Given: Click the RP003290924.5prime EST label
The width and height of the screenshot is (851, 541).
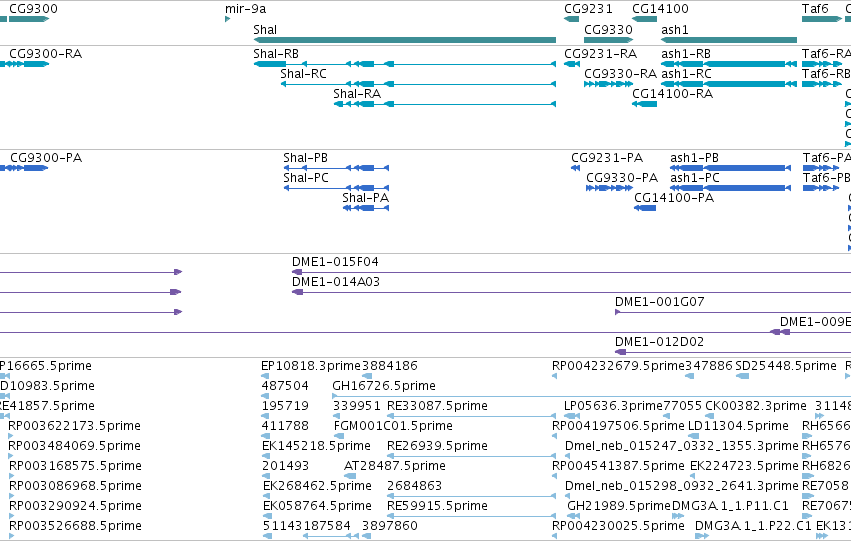Looking at the screenshot, I should [x=75, y=507].
